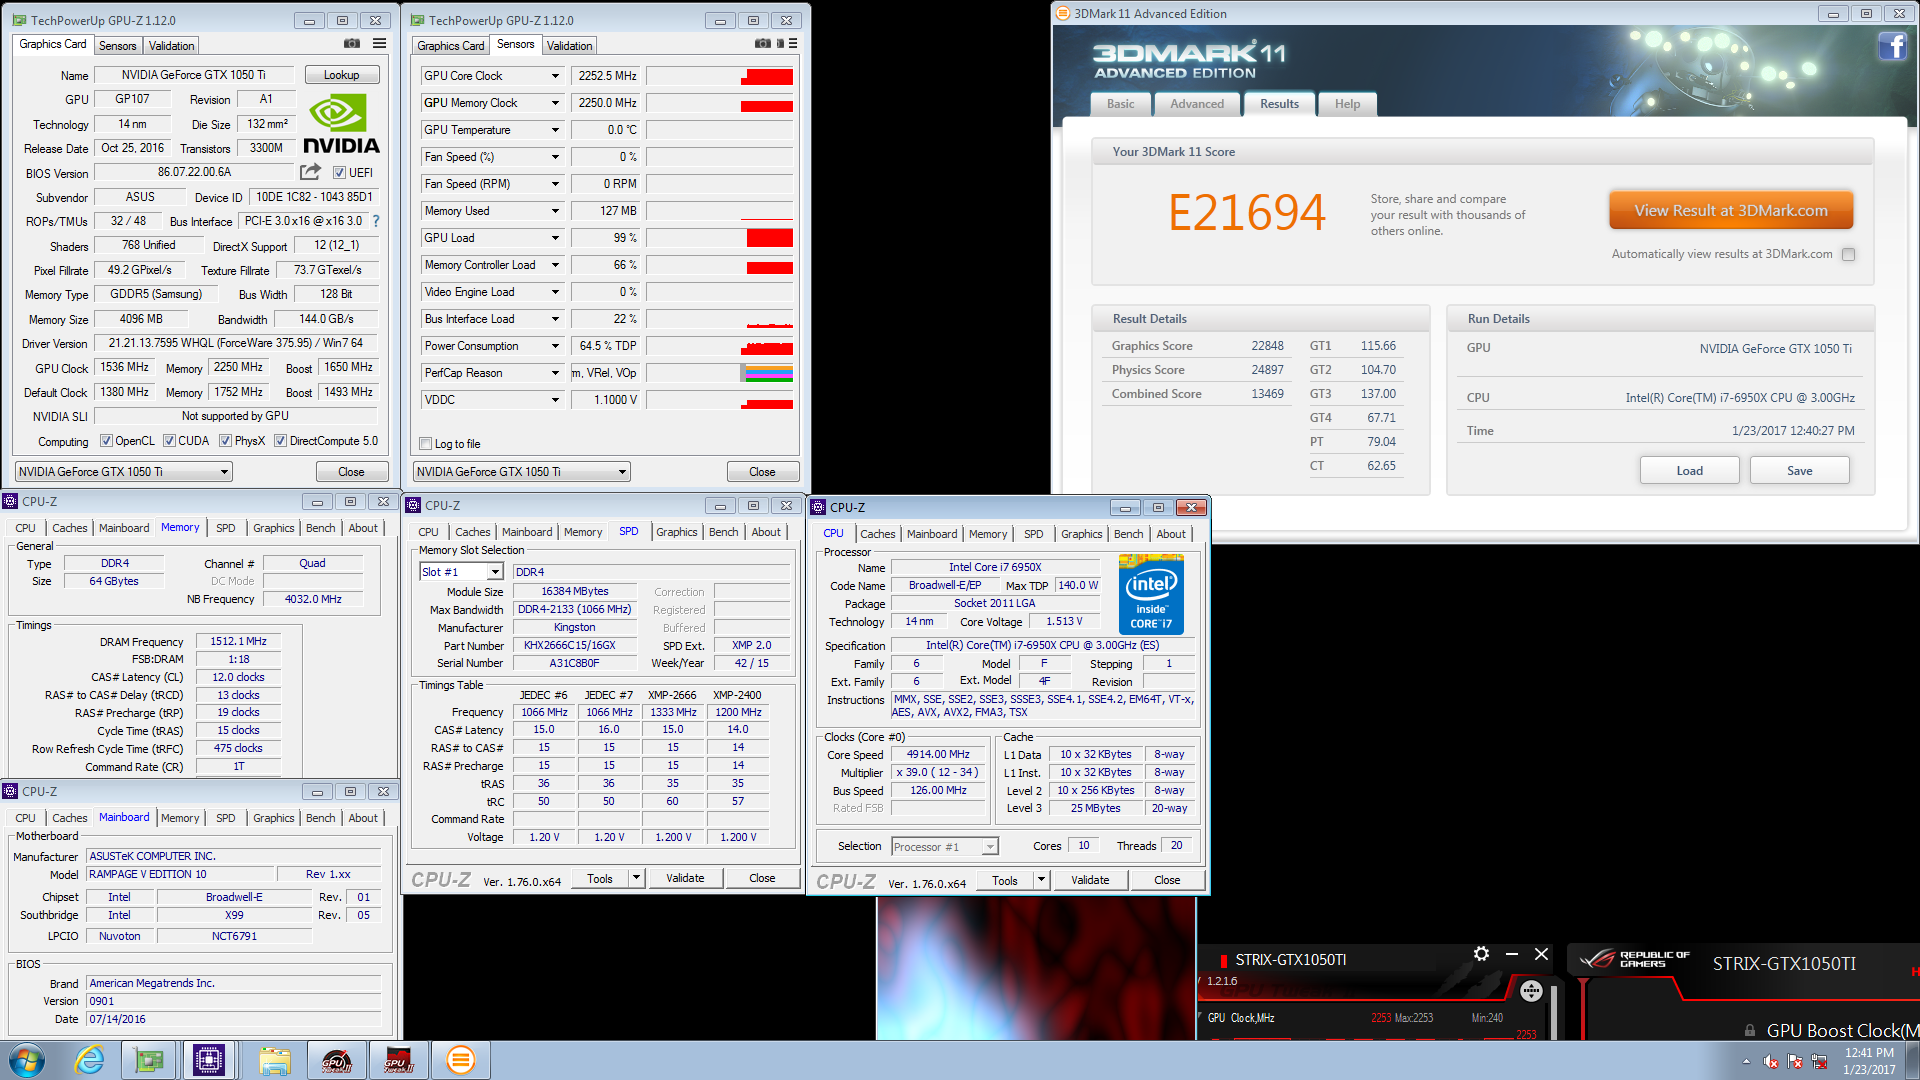Click the BIOS Version share/export icon
Image resolution: width=1920 pixels, height=1080 pixels.
311,172
